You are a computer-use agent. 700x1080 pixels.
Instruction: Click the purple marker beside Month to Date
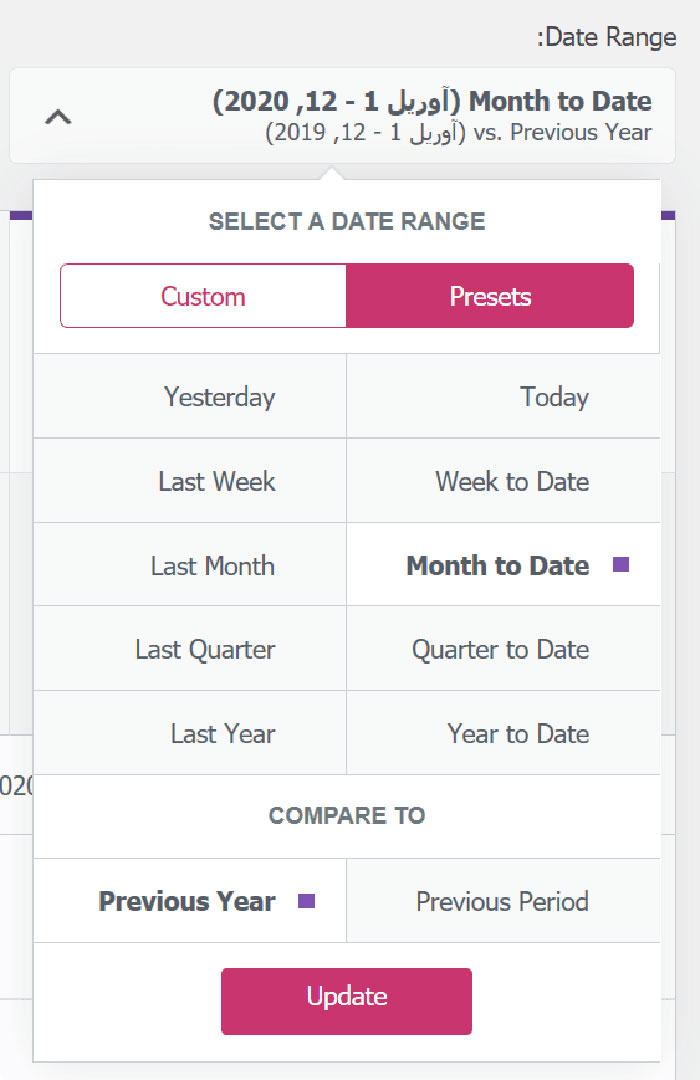(x=621, y=565)
